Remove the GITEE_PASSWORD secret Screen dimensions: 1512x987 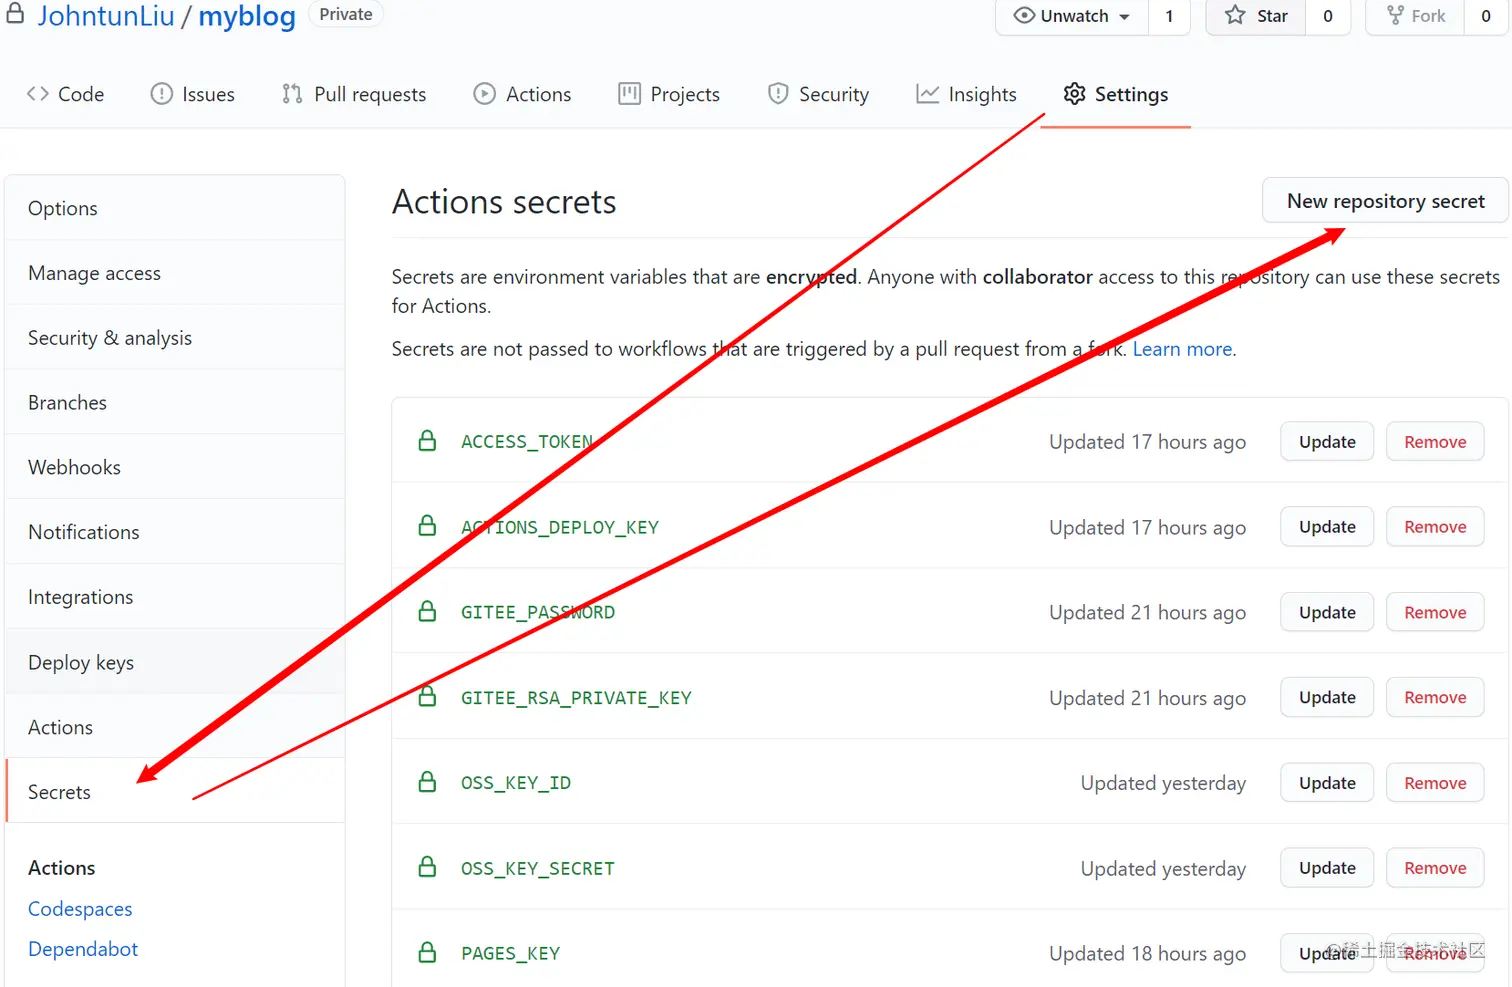click(x=1435, y=612)
